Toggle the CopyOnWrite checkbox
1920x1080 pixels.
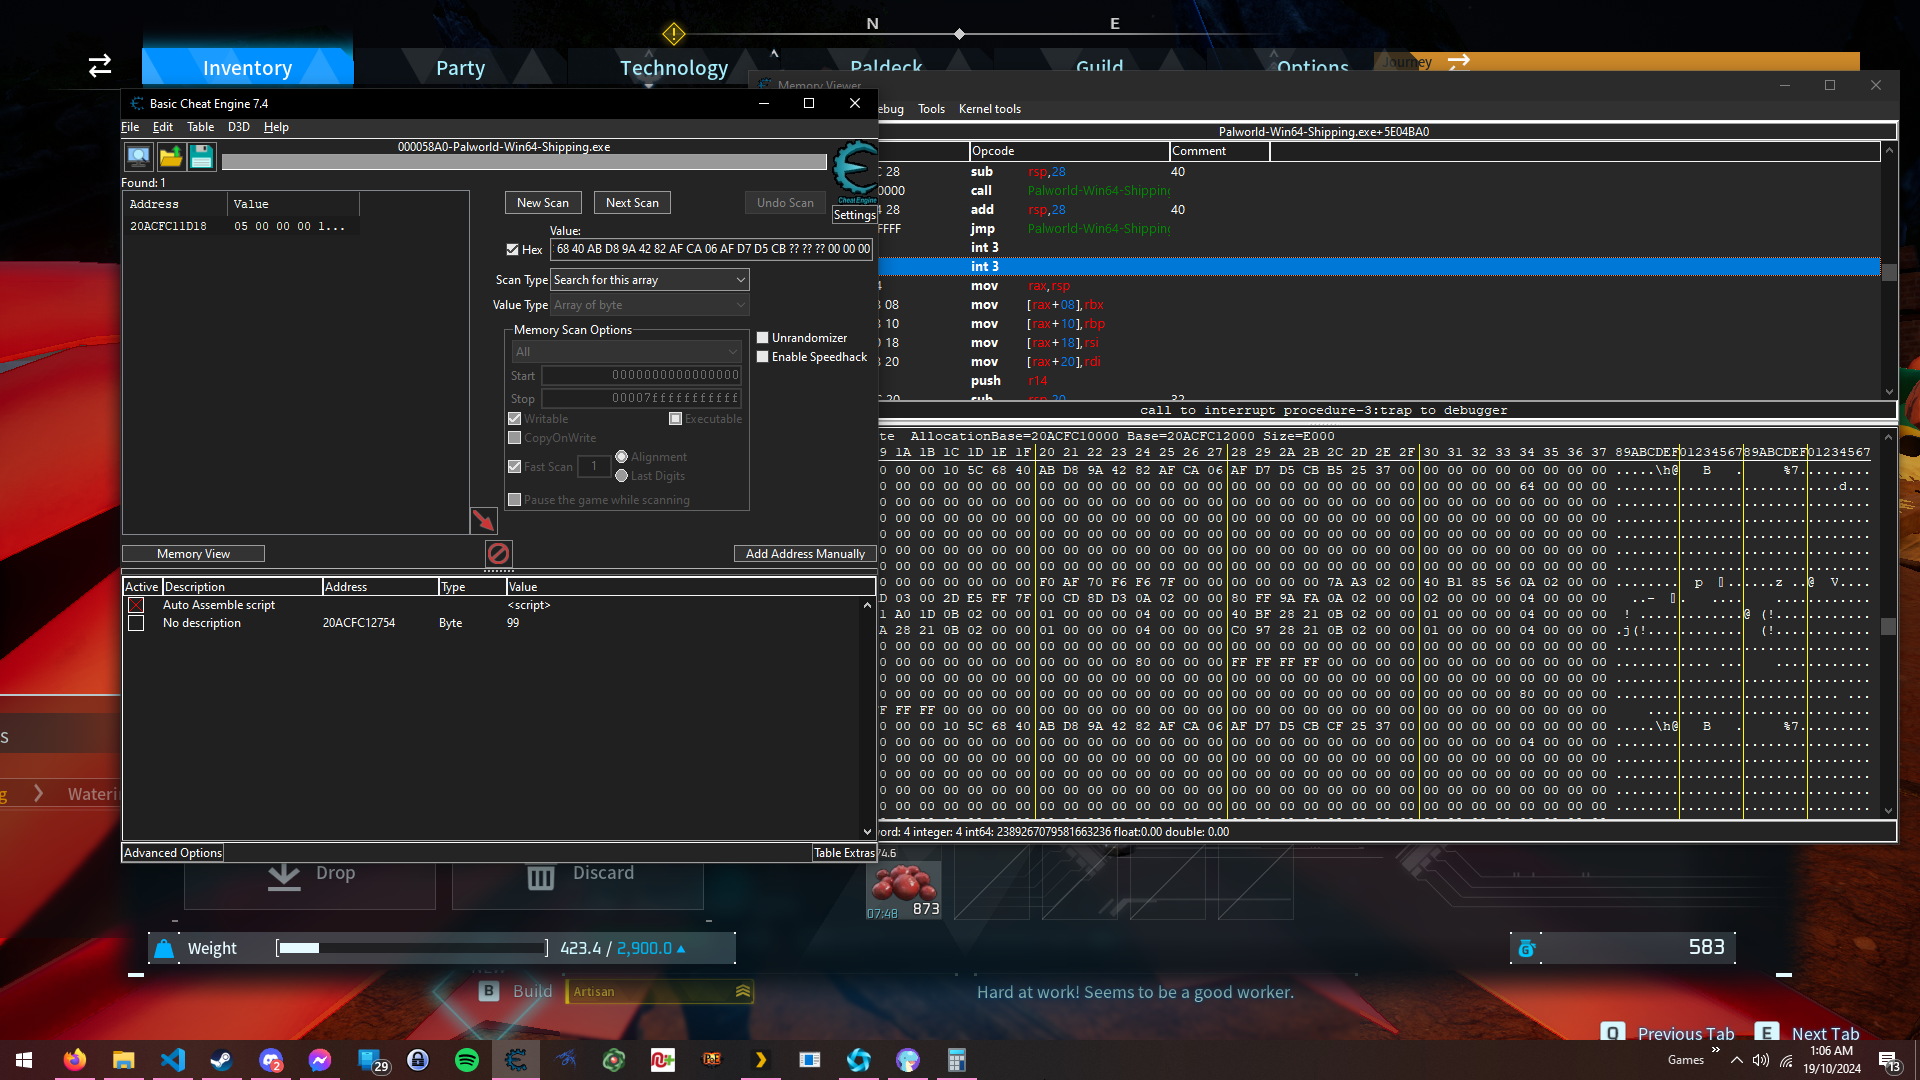[515, 438]
